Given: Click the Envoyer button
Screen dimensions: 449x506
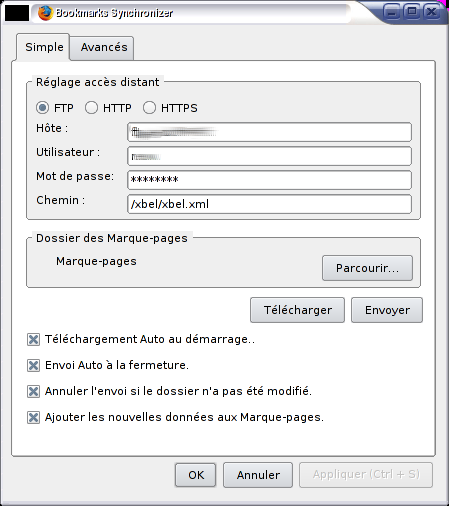Looking at the screenshot, I should click(387, 310).
